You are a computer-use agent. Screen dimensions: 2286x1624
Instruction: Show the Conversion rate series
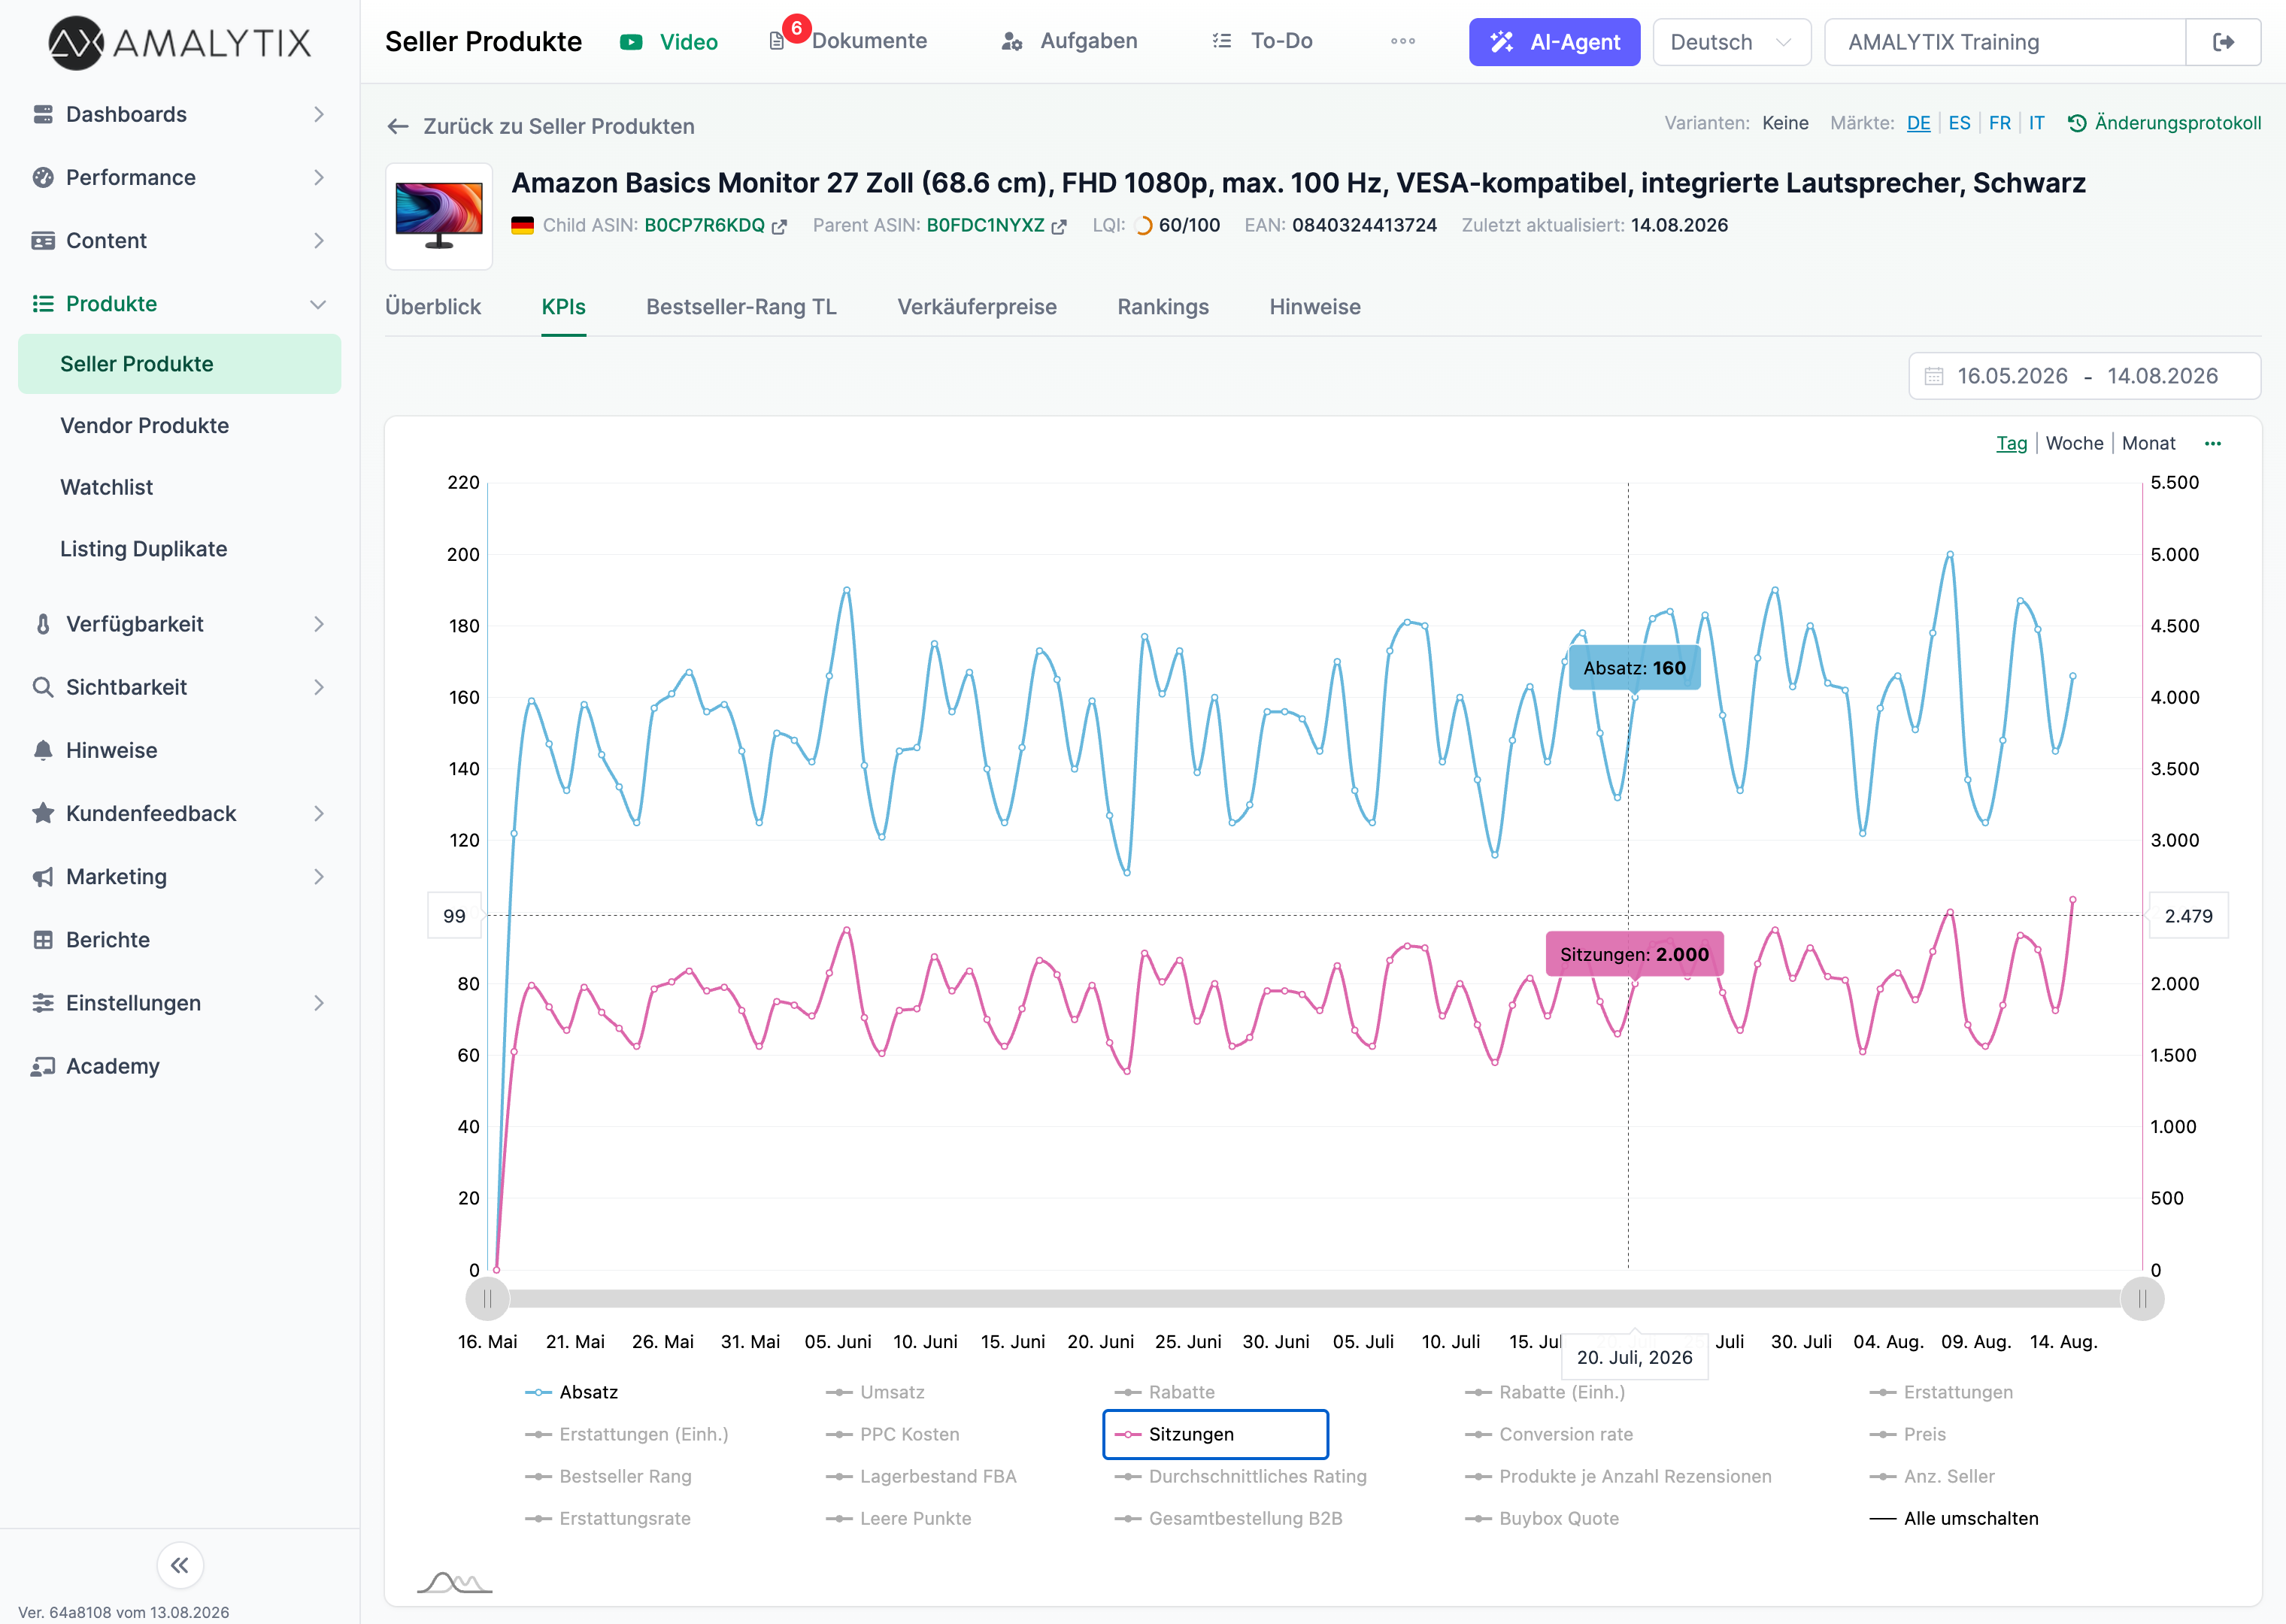1549,1434
